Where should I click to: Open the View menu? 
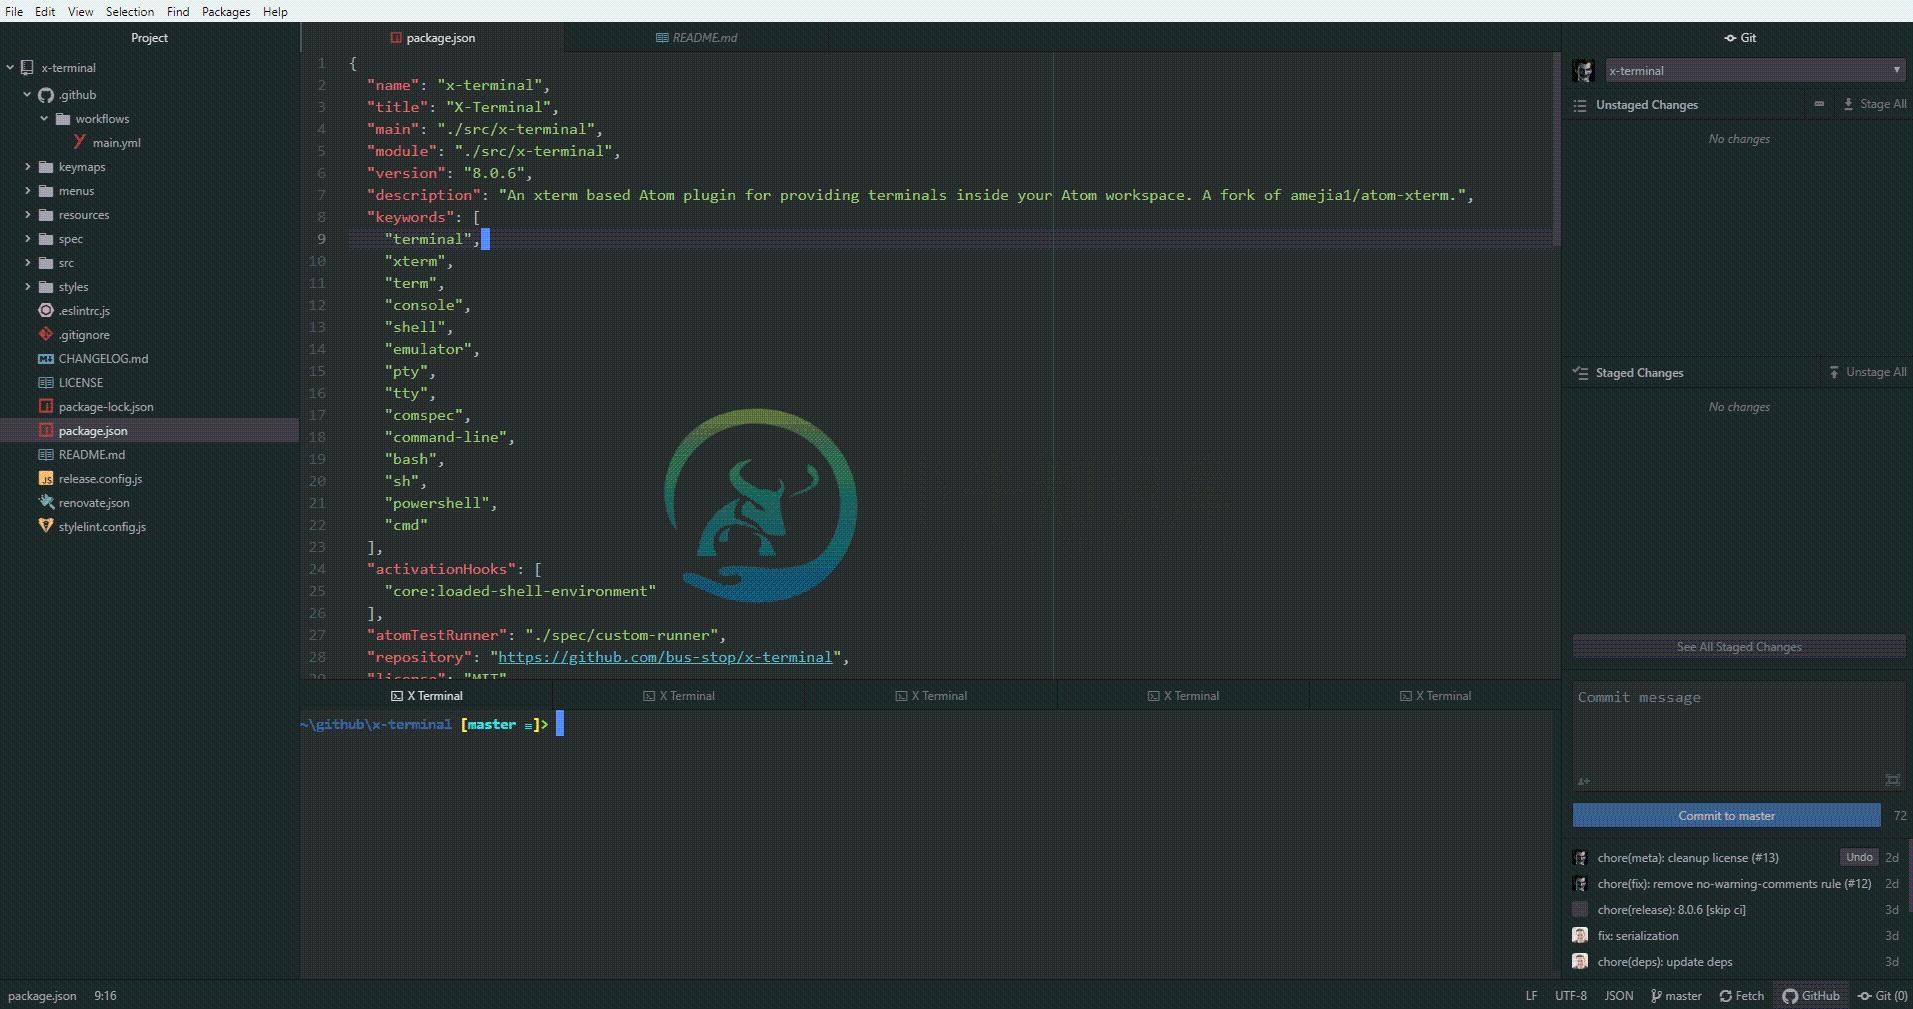[x=80, y=12]
